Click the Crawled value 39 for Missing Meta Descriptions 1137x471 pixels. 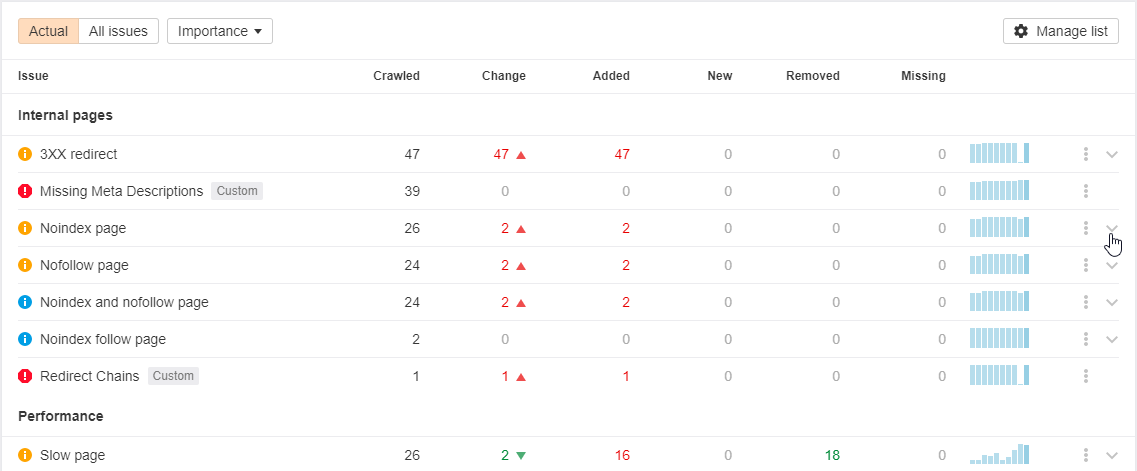tap(412, 191)
